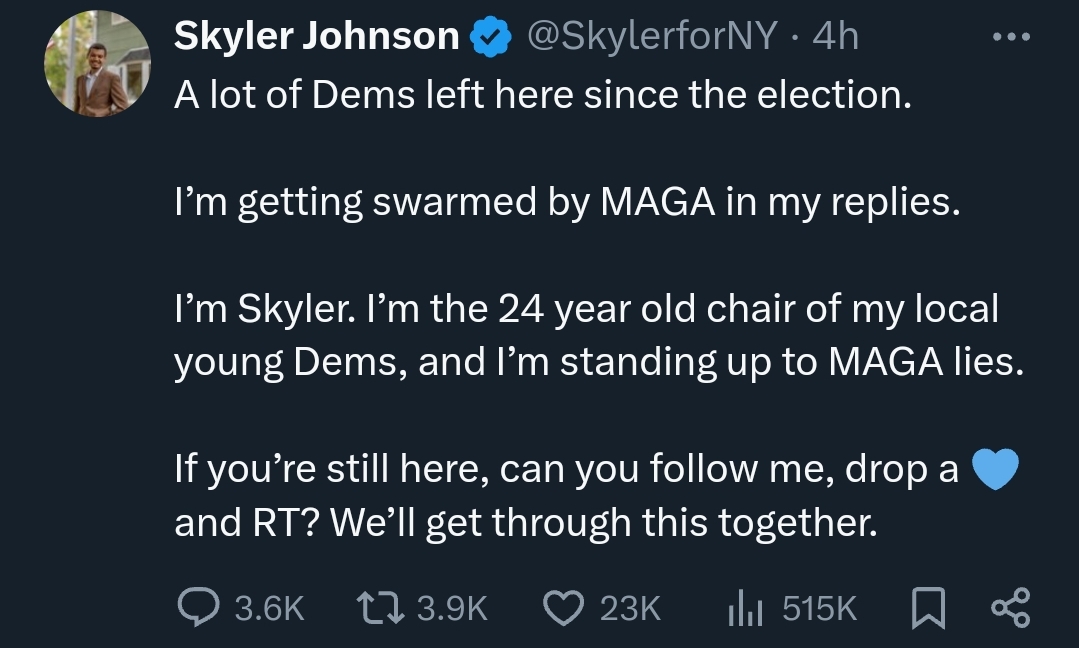Viewport: 1079px width, 648px height.
Task: Click the 23K likes count
Action: click(x=630, y=608)
